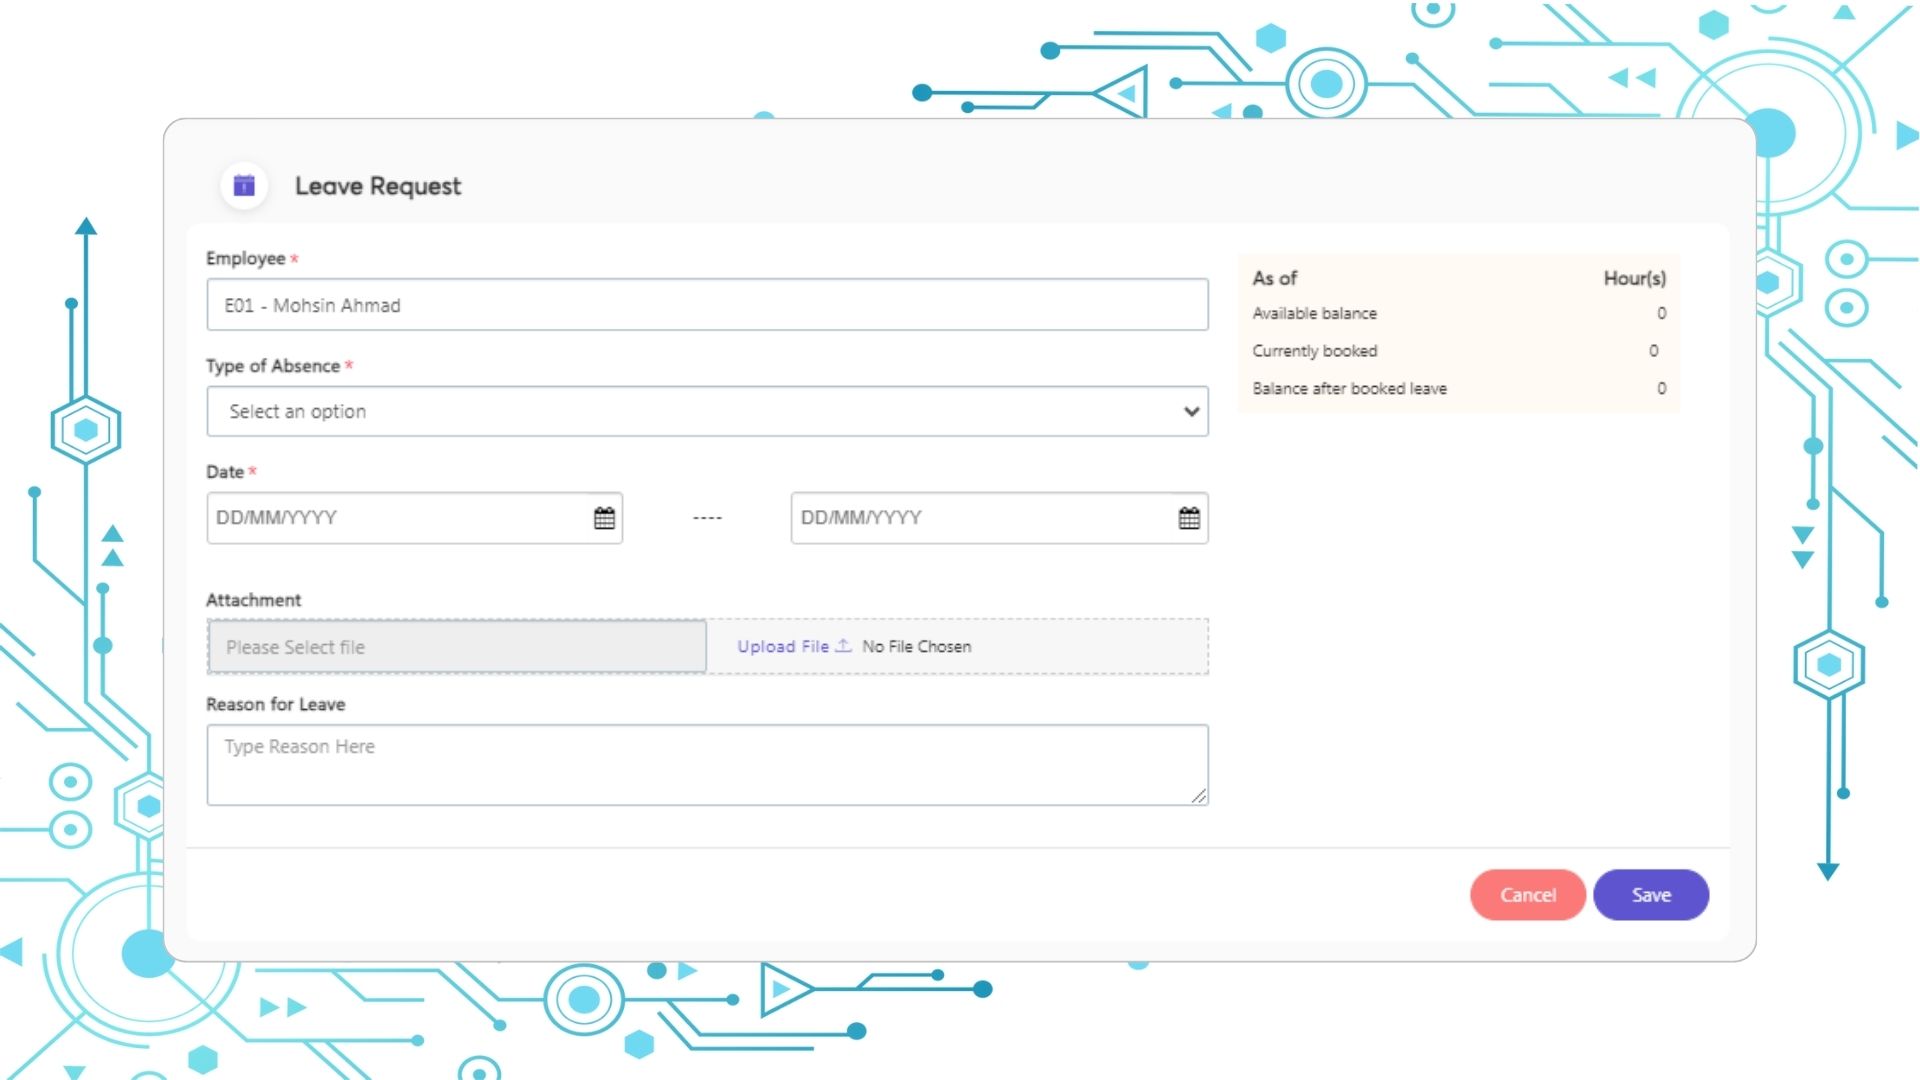Click the Reason for Leave text area
The height and width of the screenshot is (1080, 1920).
pos(707,761)
